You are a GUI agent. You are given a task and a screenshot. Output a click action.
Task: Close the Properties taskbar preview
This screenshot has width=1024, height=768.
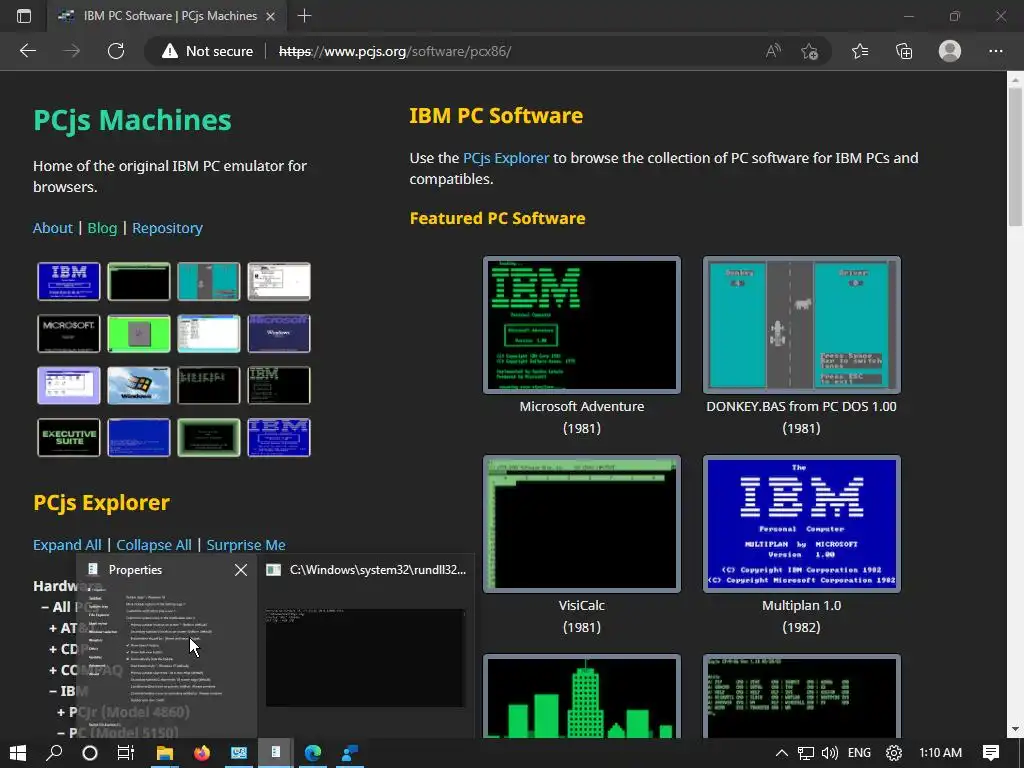point(241,570)
